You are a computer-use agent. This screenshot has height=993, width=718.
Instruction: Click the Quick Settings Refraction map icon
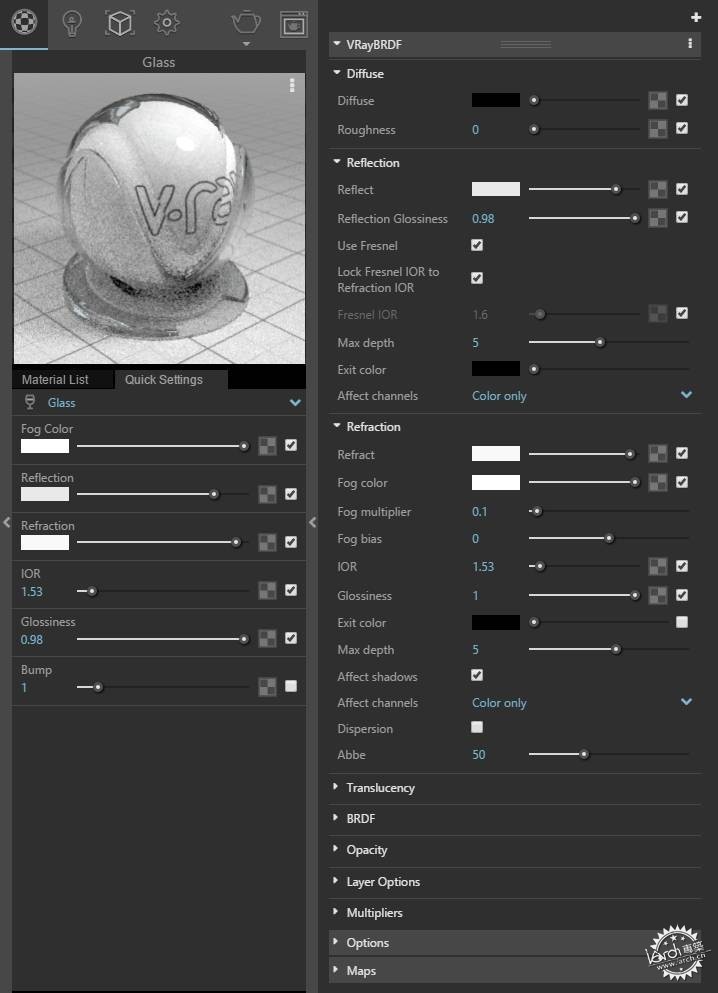click(x=267, y=542)
